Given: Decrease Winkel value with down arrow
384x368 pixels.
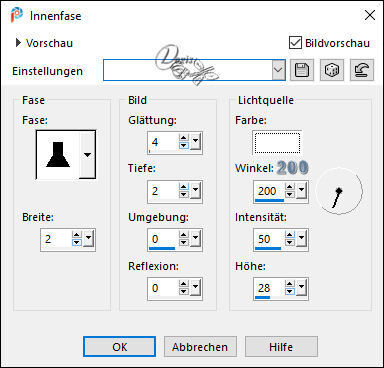Looking at the screenshot, I should (x=290, y=194).
